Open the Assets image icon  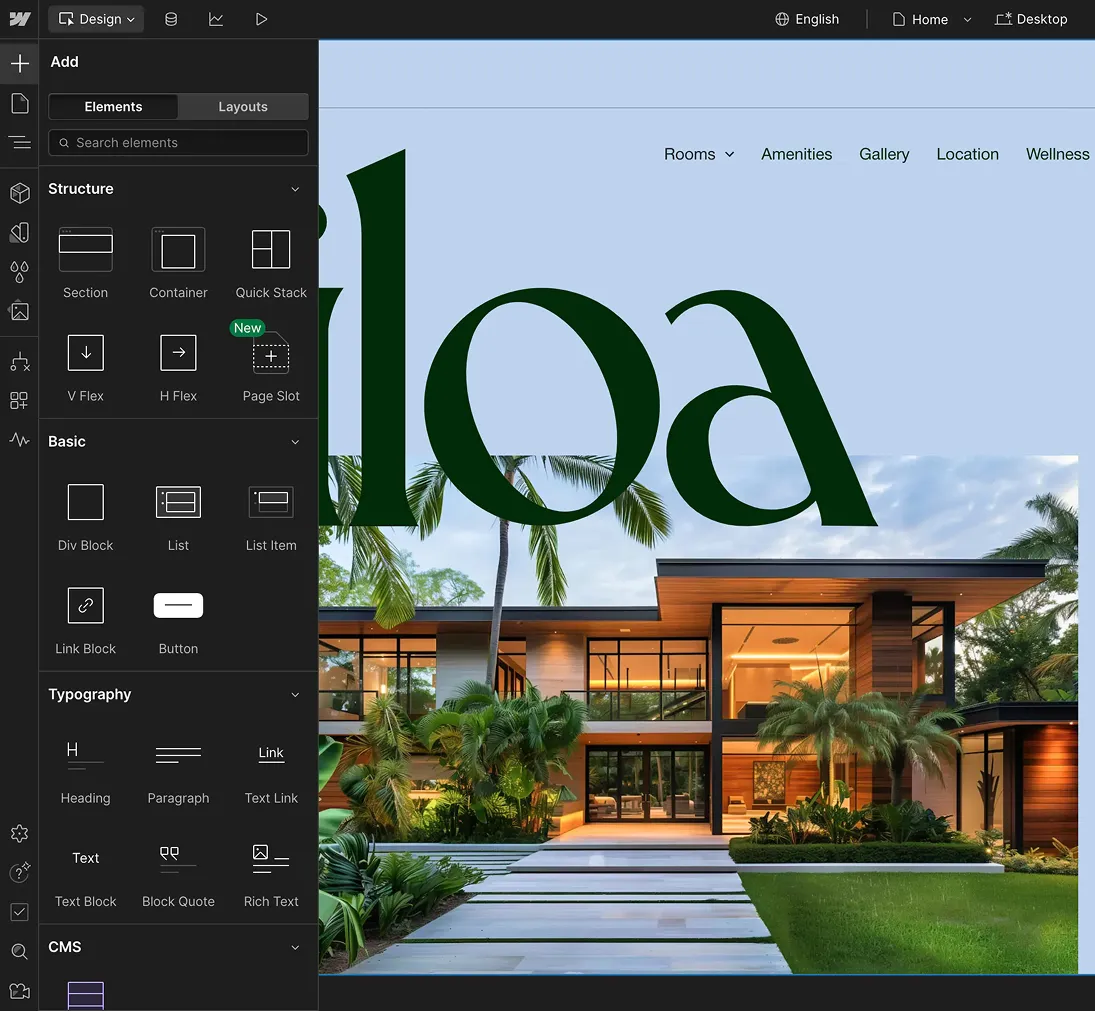point(20,311)
